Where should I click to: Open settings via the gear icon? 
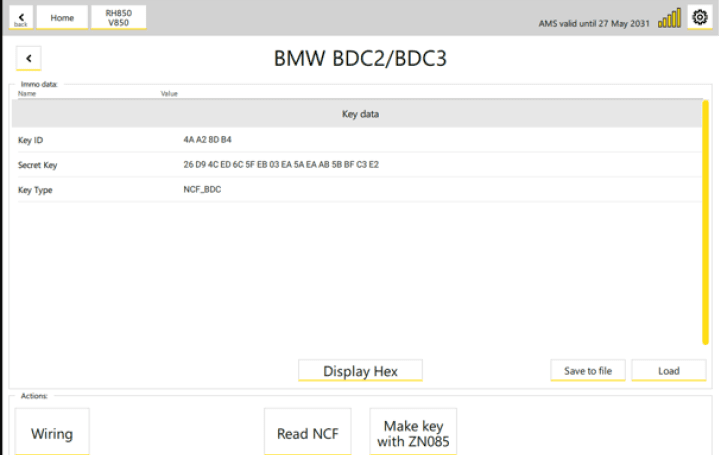[700, 17]
